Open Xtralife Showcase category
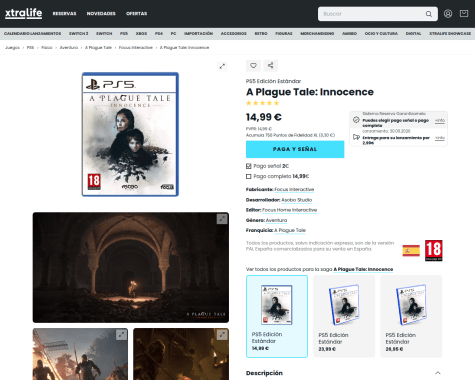Viewport: 475px width, 380px height. (450, 34)
